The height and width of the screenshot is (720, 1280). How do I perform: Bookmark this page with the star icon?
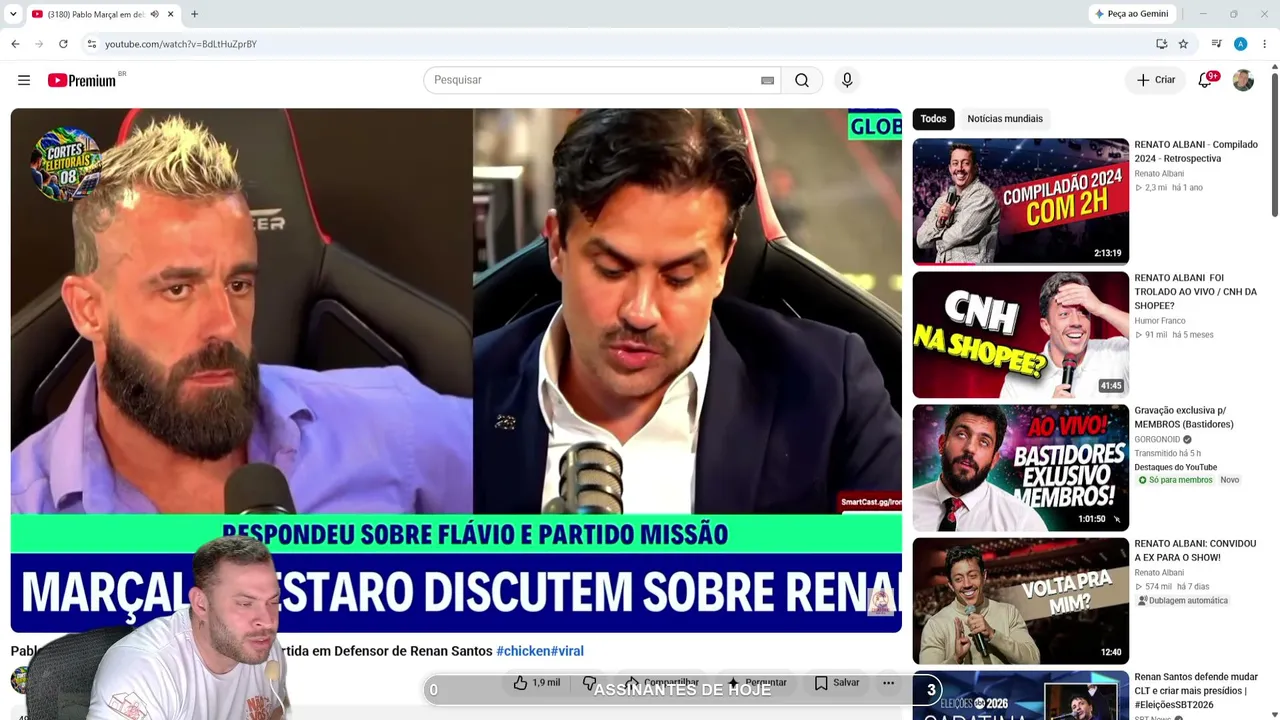coord(1183,44)
